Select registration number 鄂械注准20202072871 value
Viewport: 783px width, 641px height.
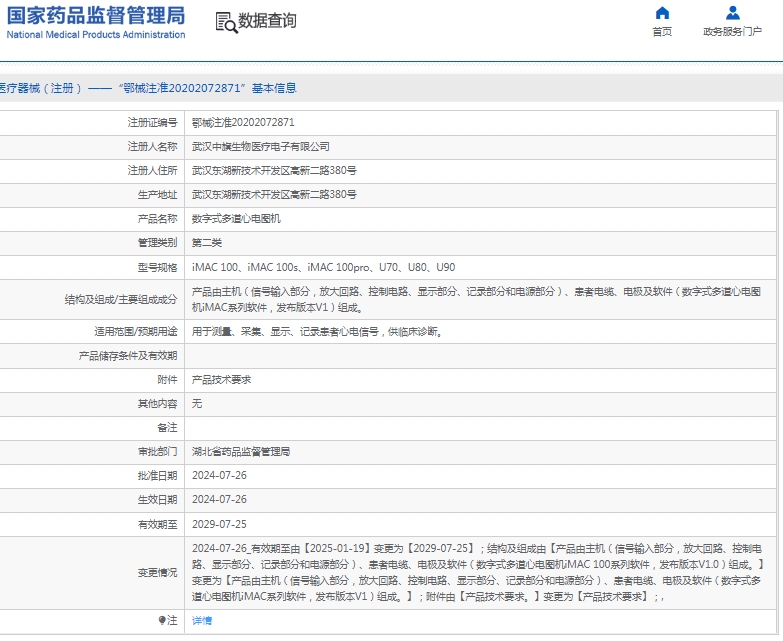(x=243, y=122)
